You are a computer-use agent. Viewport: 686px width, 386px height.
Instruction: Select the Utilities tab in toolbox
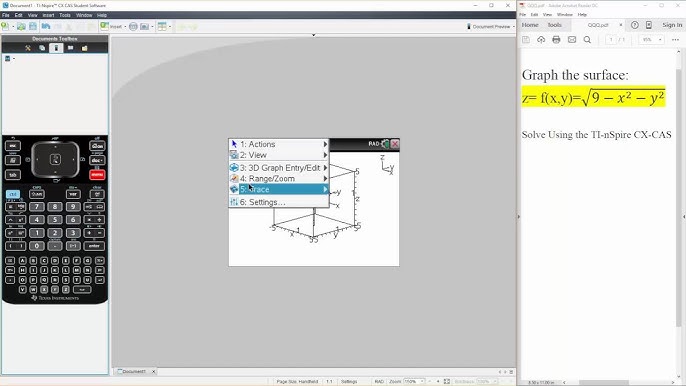tap(70, 48)
